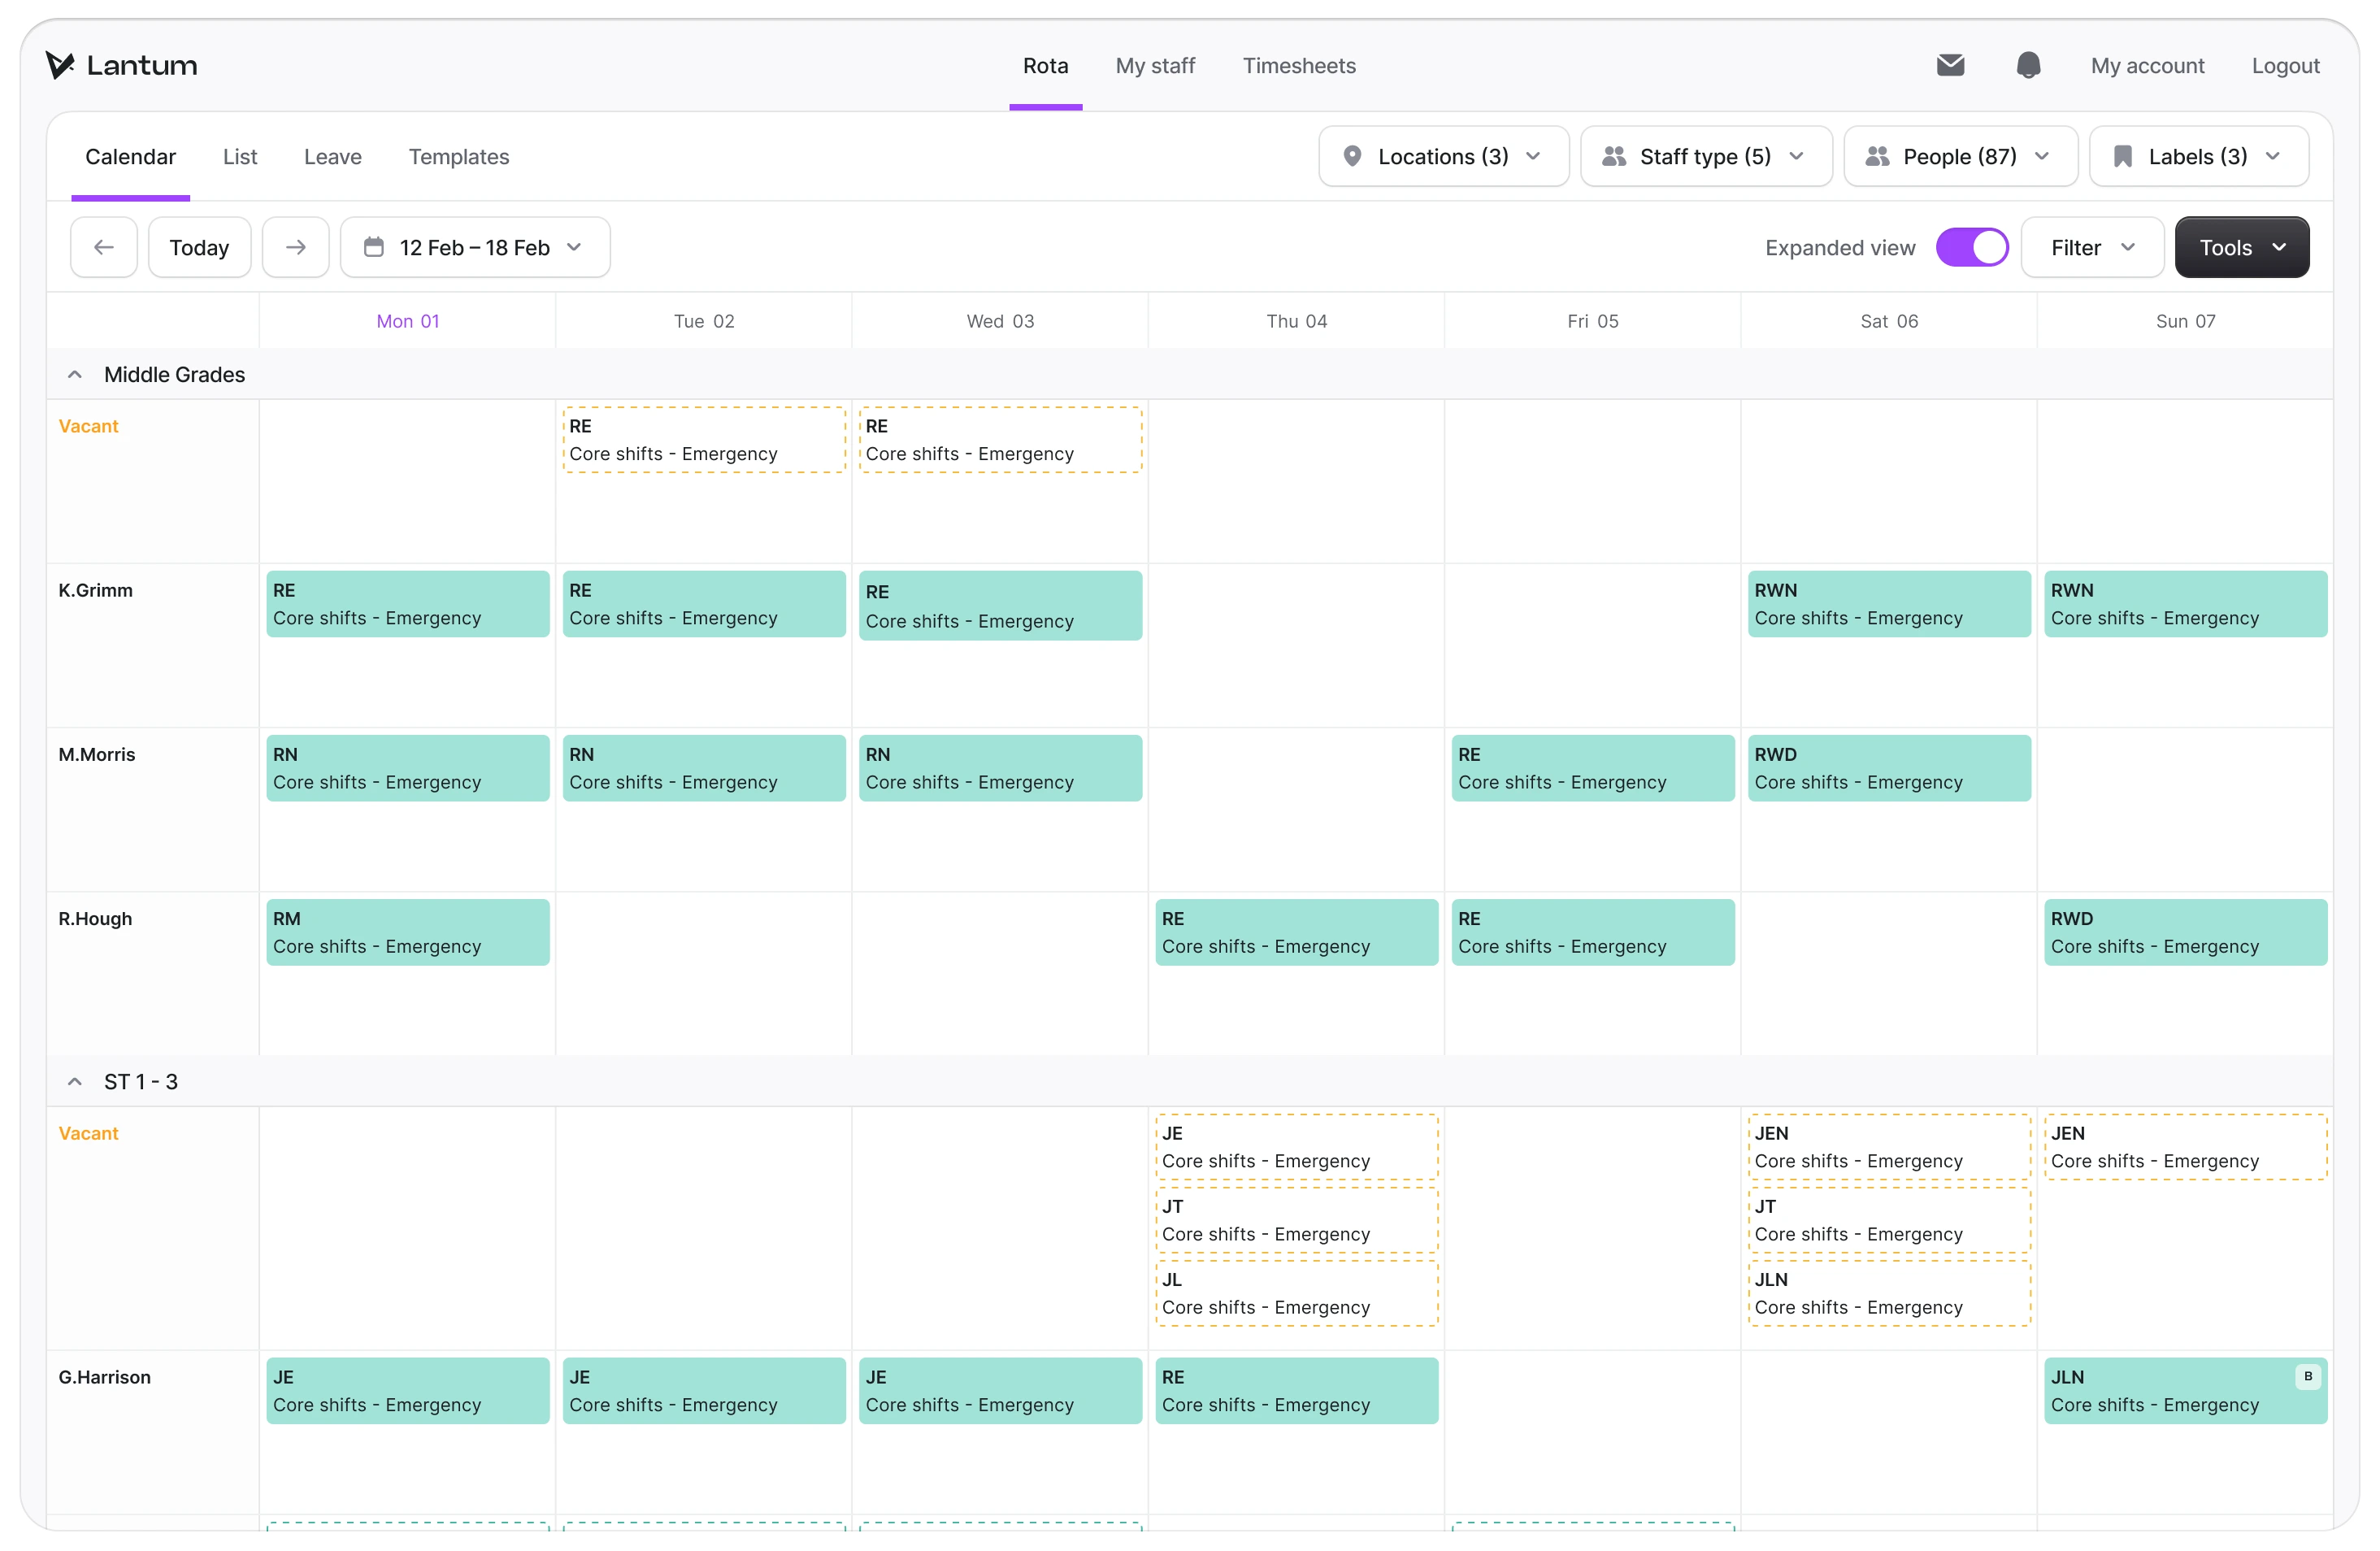The width and height of the screenshot is (2380, 1551).
Task: Open the mail envelope icon
Action: [x=1950, y=66]
